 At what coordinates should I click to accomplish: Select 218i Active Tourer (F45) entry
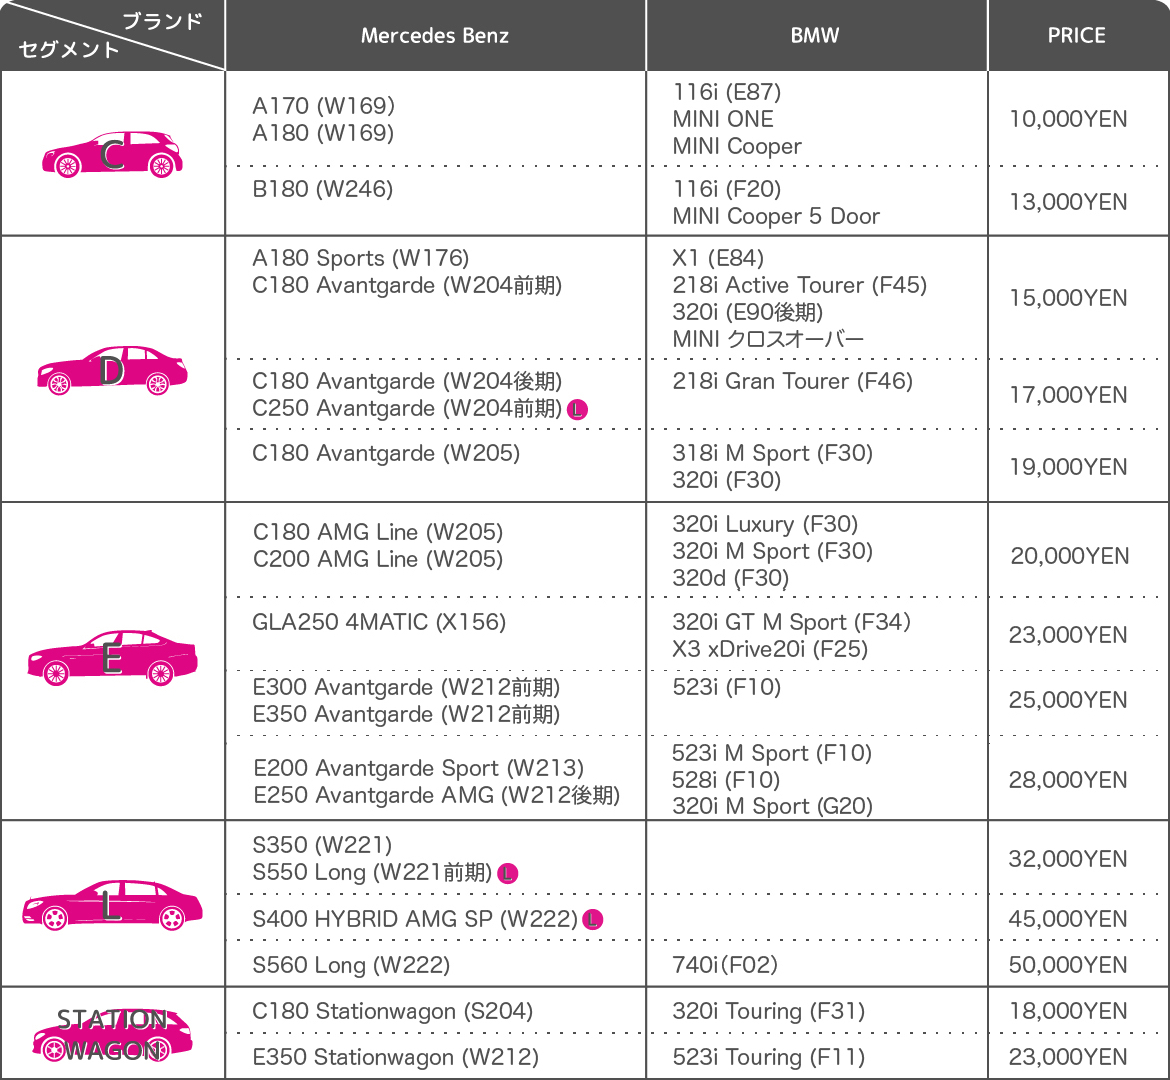(x=799, y=285)
